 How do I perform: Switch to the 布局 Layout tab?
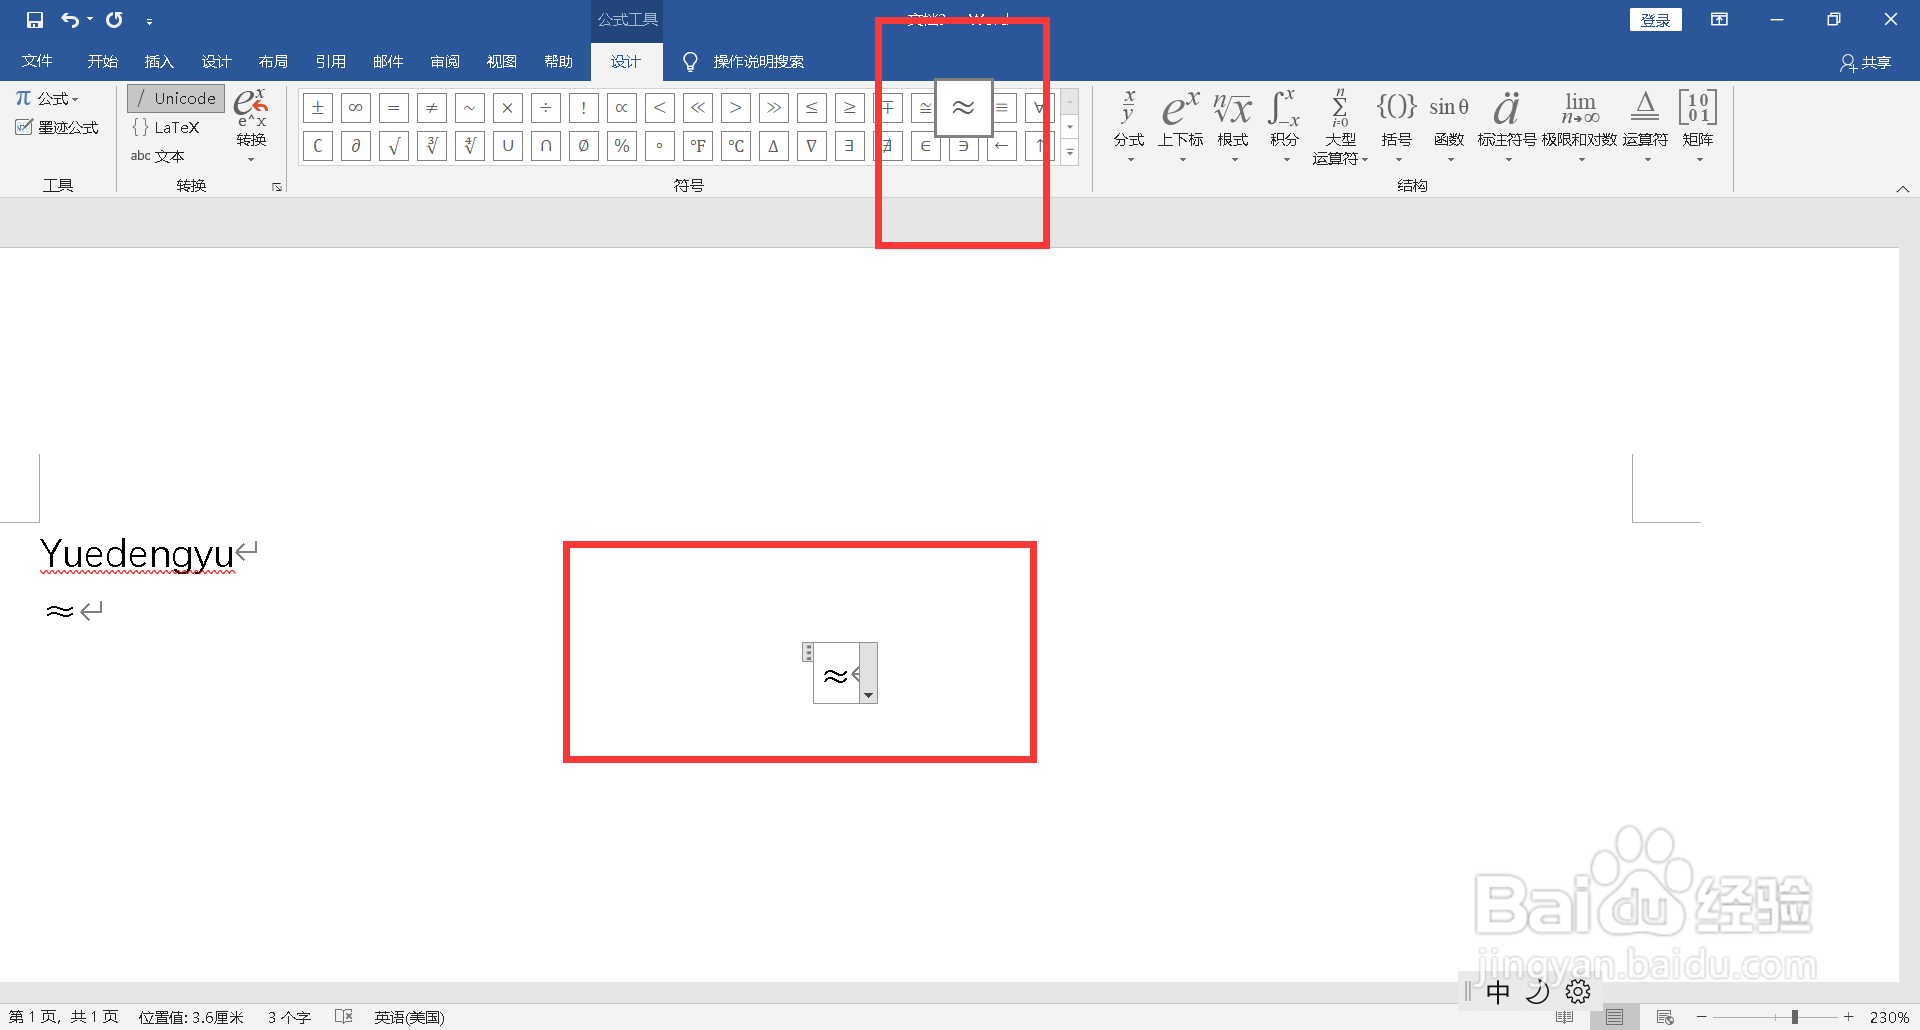pyautogui.click(x=273, y=61)
